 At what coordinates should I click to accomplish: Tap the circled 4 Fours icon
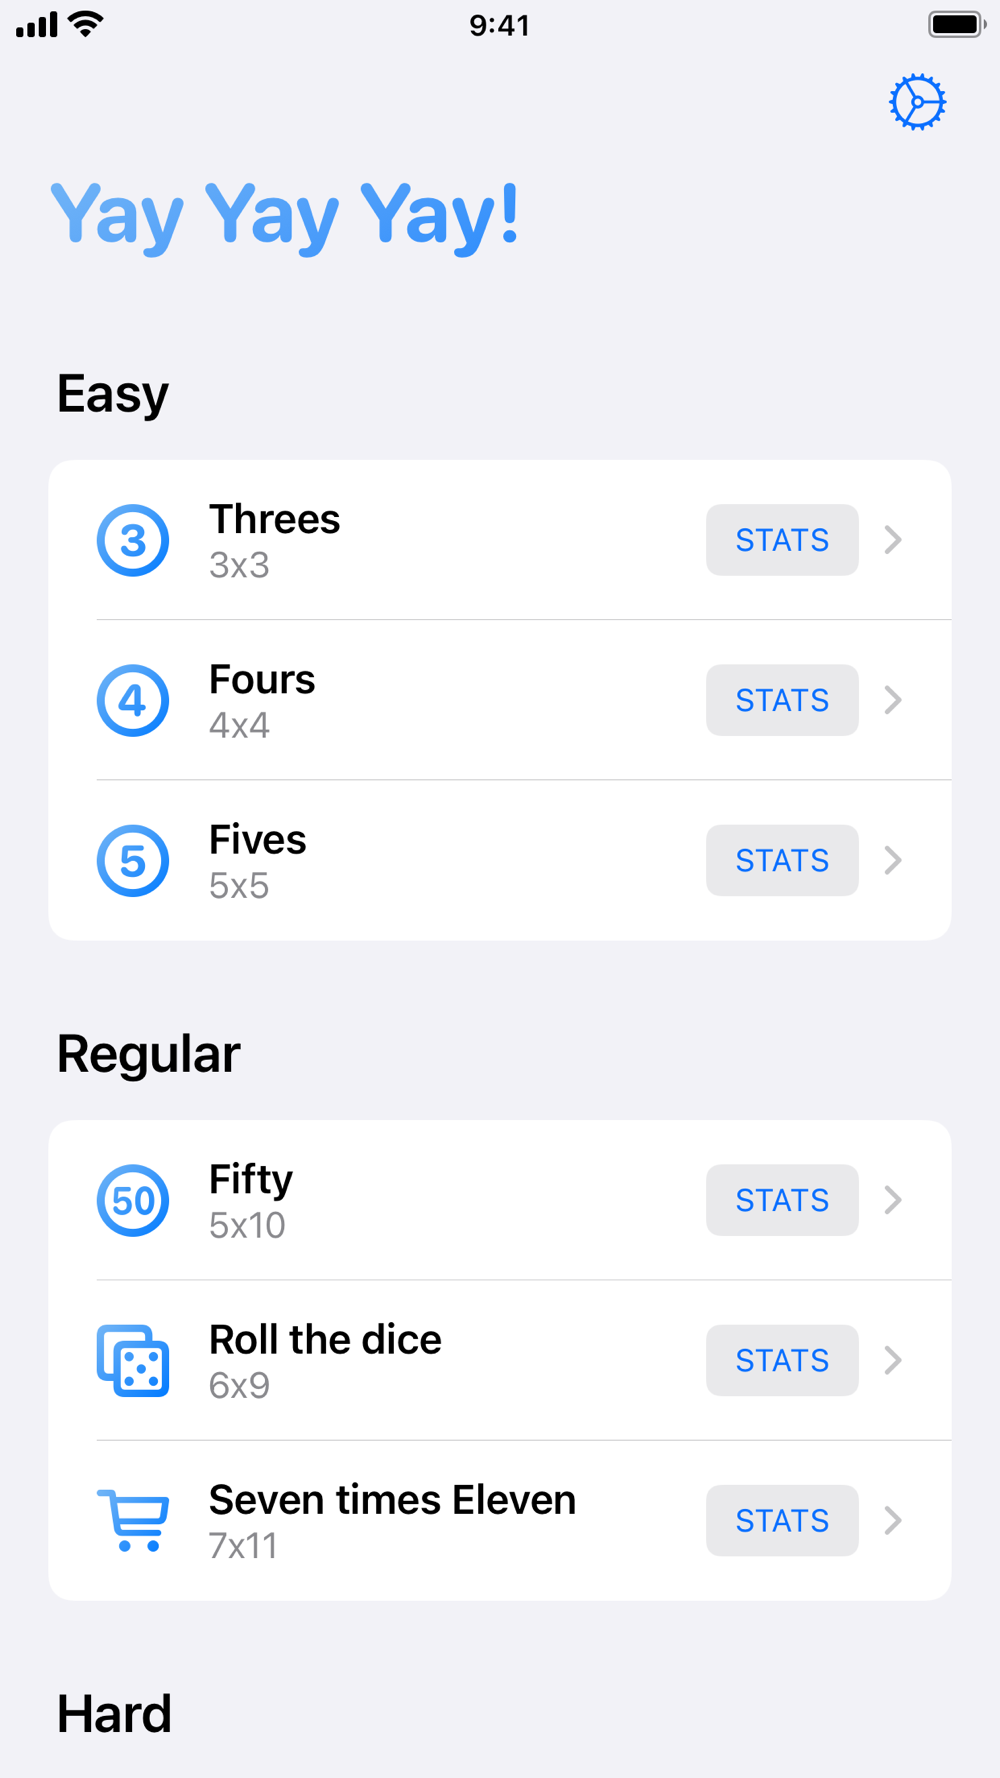click(x=133, y=700)
